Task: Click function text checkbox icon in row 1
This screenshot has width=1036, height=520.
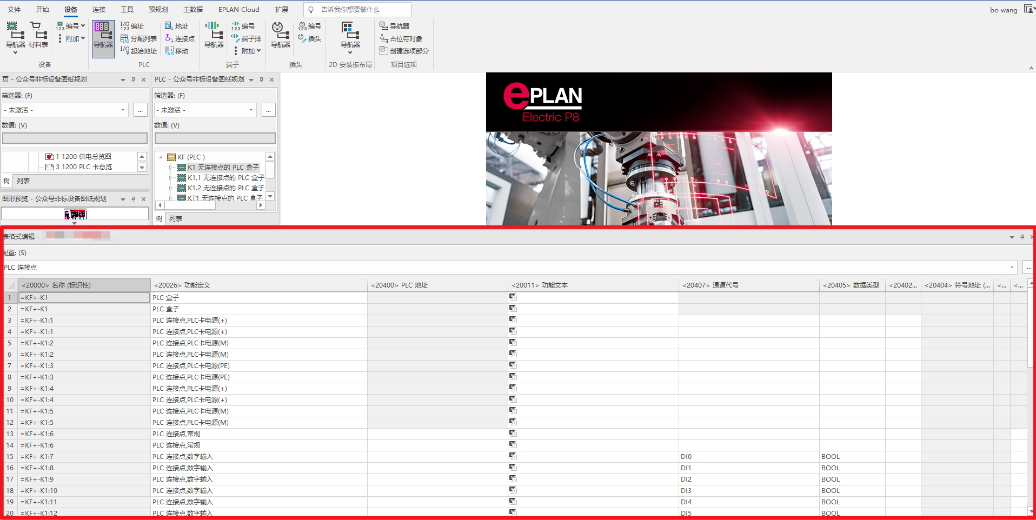Action: click(512, 297)
